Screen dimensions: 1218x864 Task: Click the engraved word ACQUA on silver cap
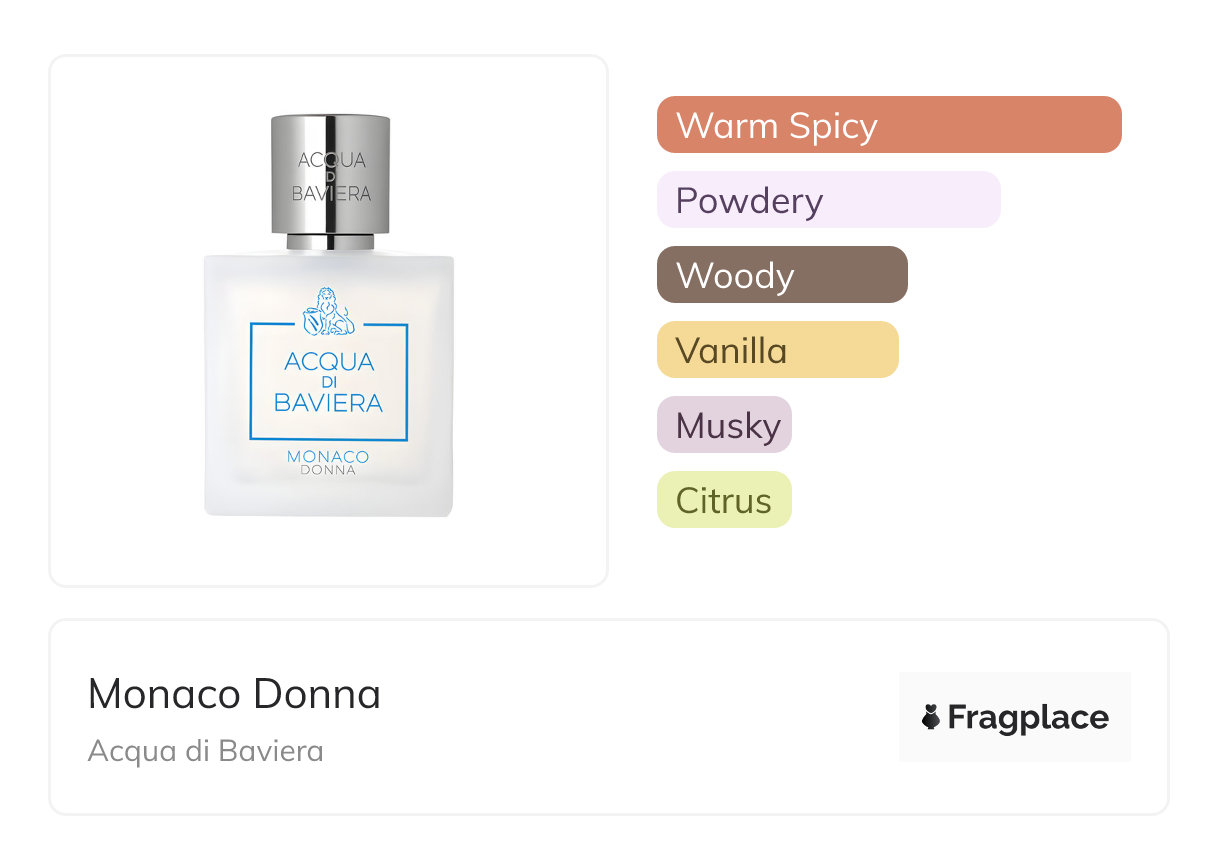[331, 160]
